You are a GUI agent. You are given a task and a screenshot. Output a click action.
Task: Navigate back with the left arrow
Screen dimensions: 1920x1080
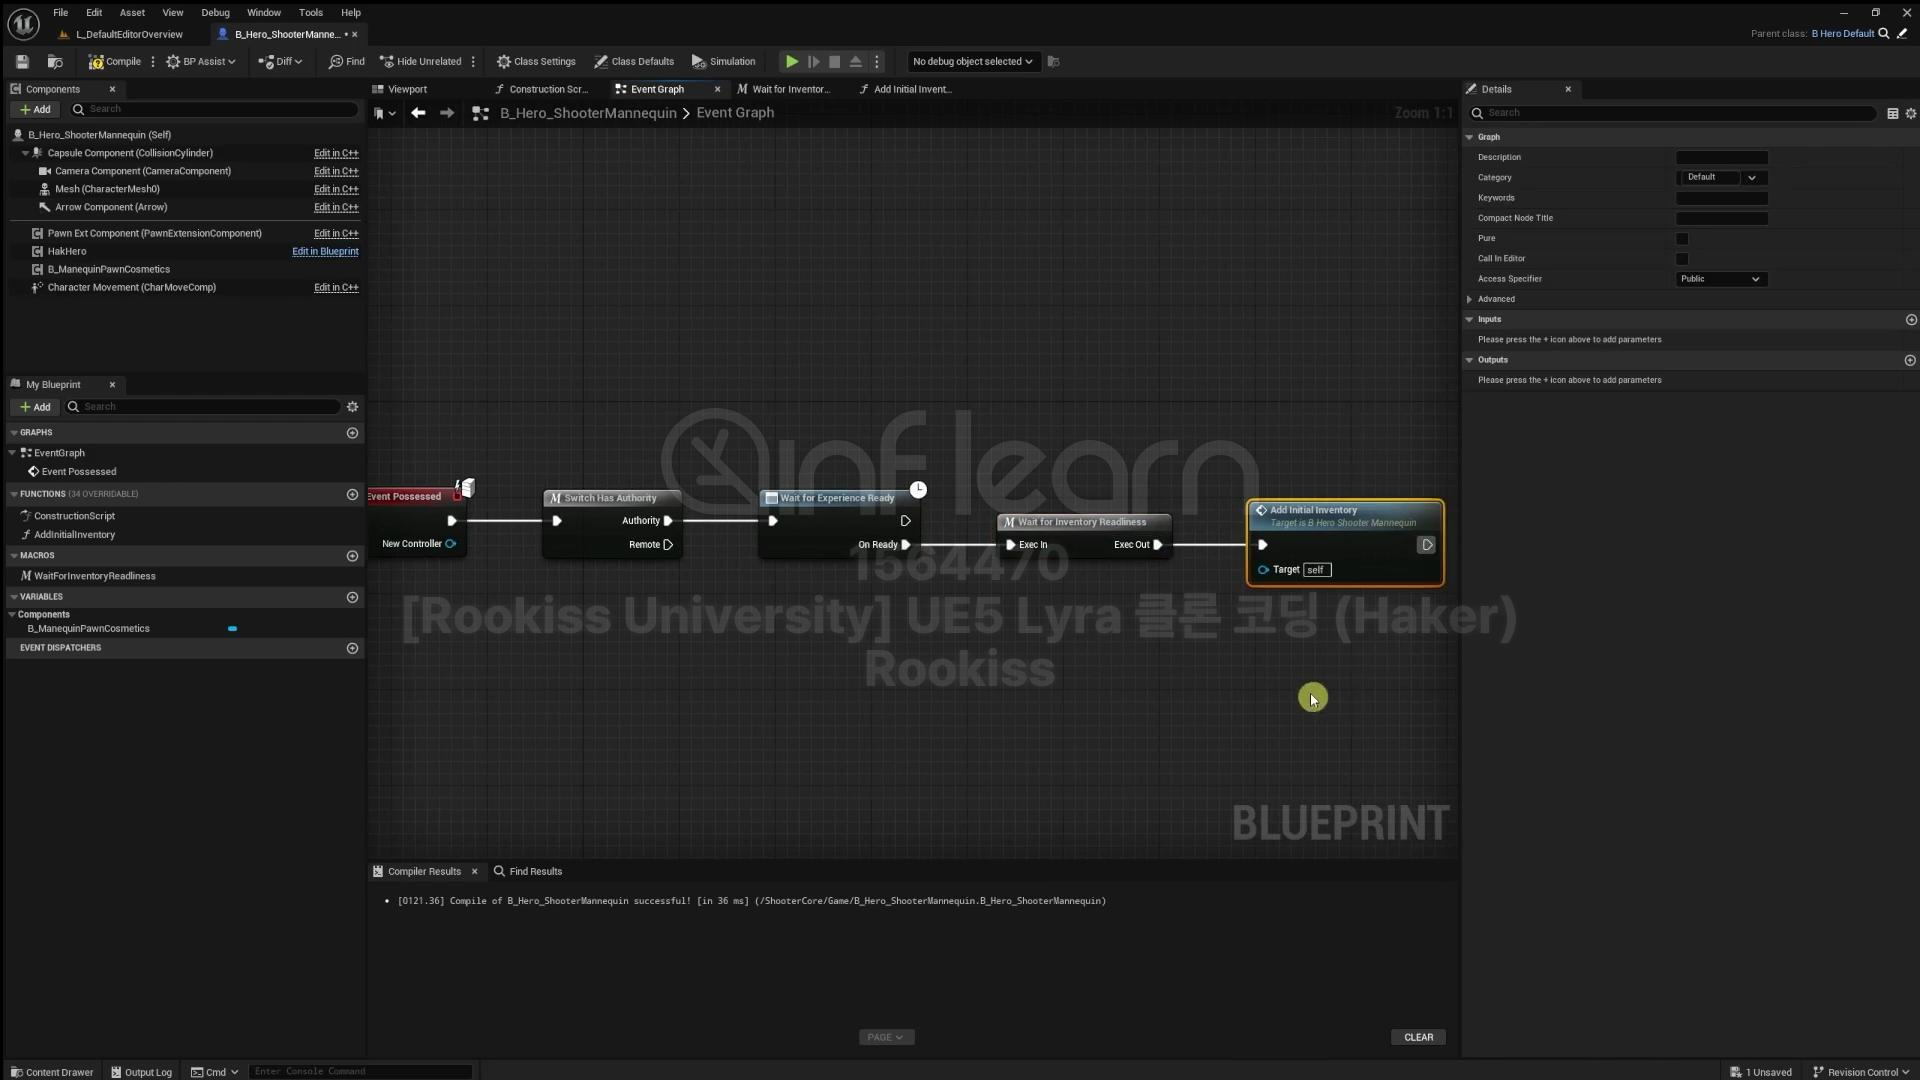click(x=418, y=113)
